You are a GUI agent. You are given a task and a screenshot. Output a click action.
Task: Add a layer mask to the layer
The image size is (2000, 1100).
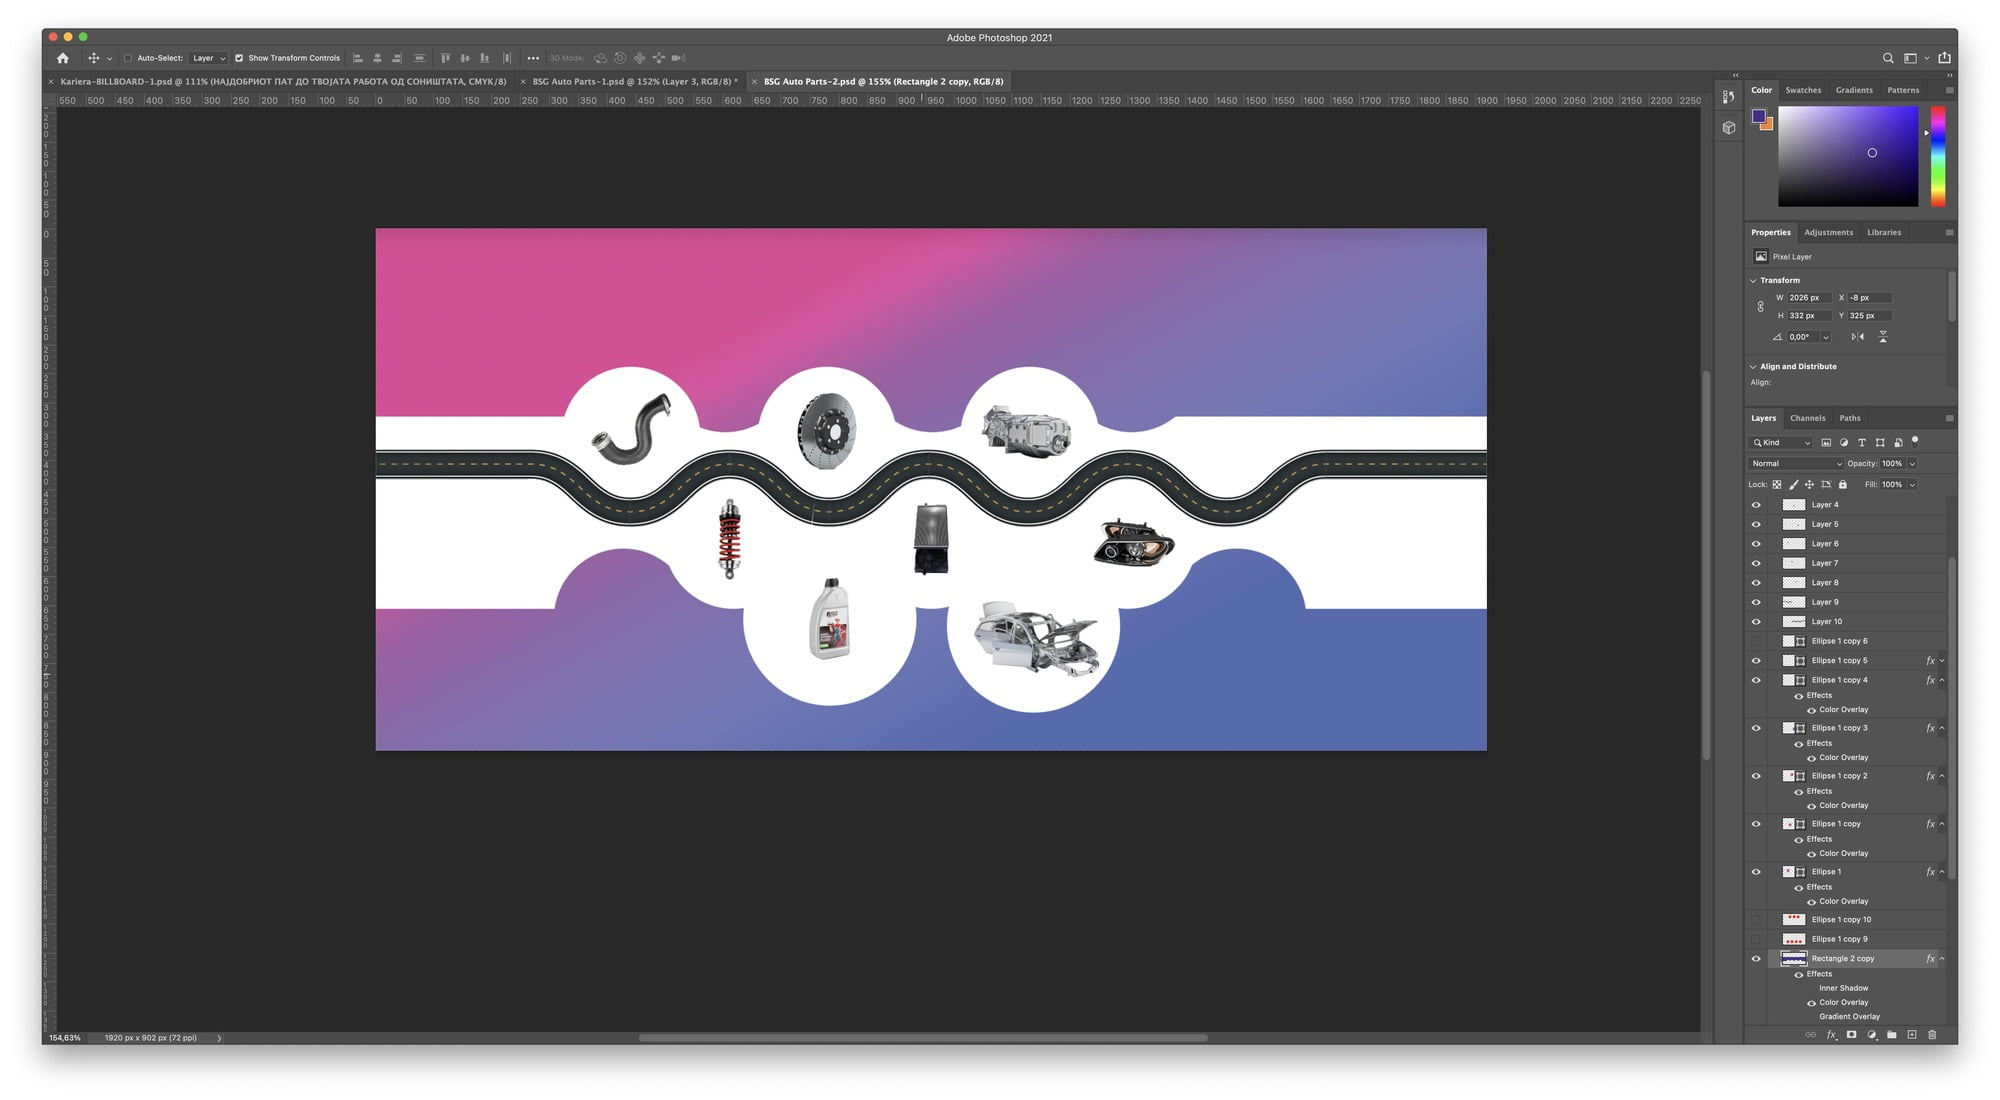(x=1851, y=1035)
